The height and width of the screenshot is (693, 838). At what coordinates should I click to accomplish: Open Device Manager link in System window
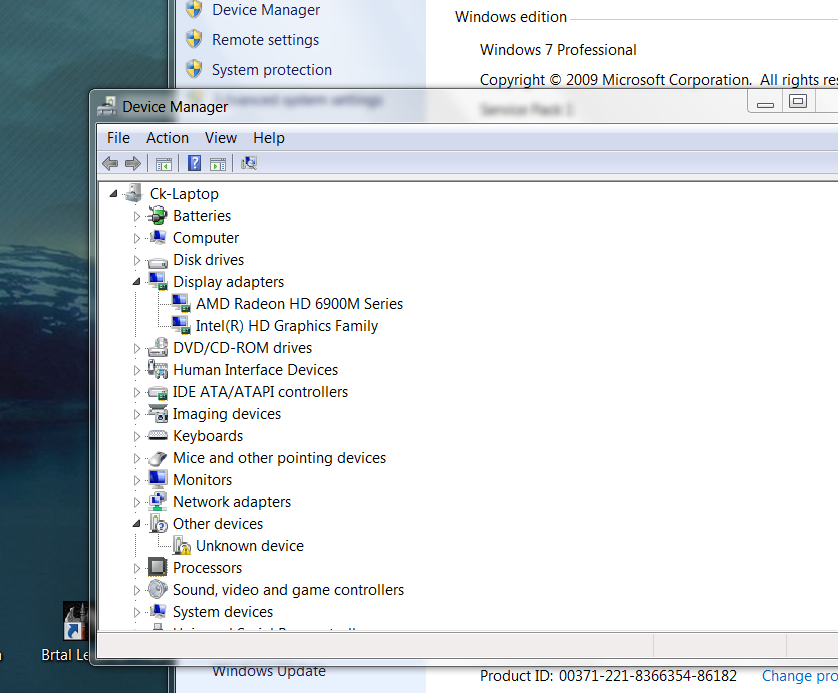(x=266, y=10)
